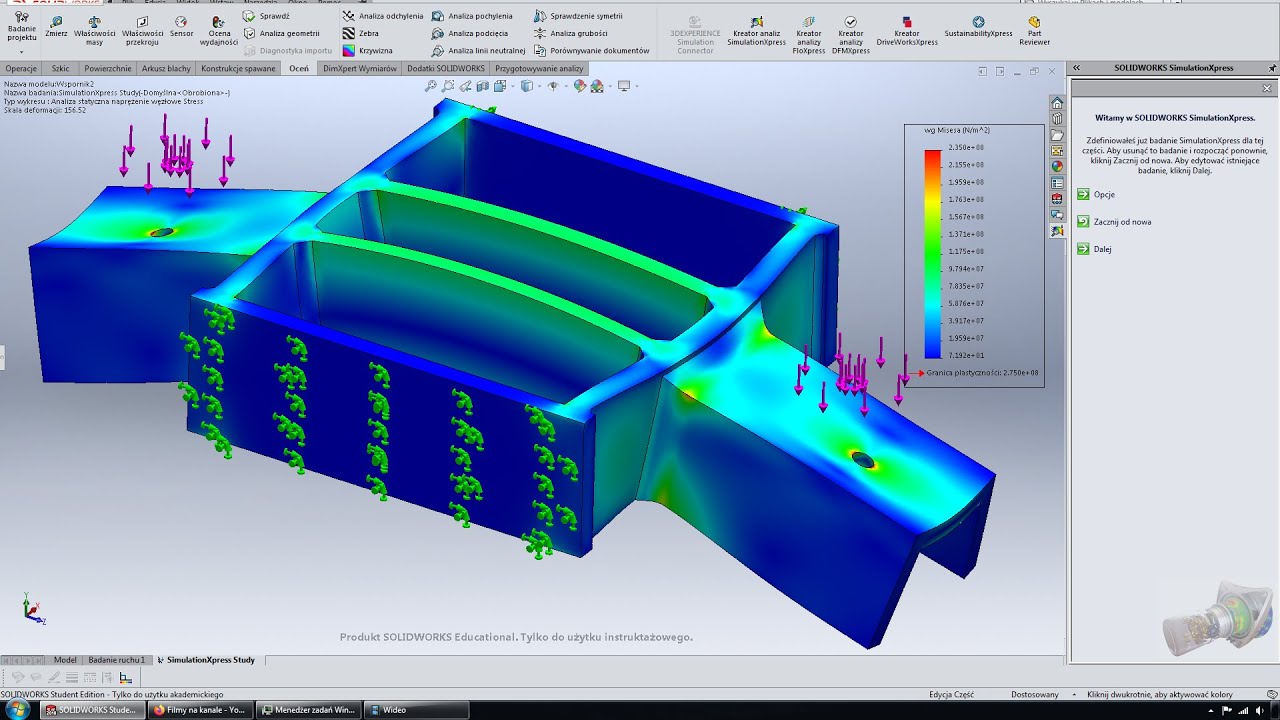Click Zacznij od nowa button

1114,222
